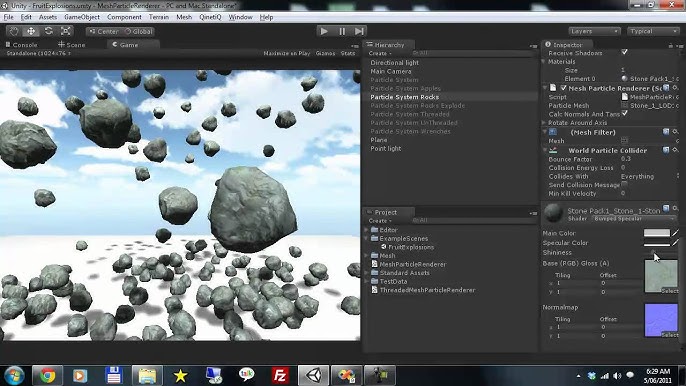The height and width of the screenshot is (386, 686).
Task: Select the Rotate tool in toolbar
Action: coord(49,31)
